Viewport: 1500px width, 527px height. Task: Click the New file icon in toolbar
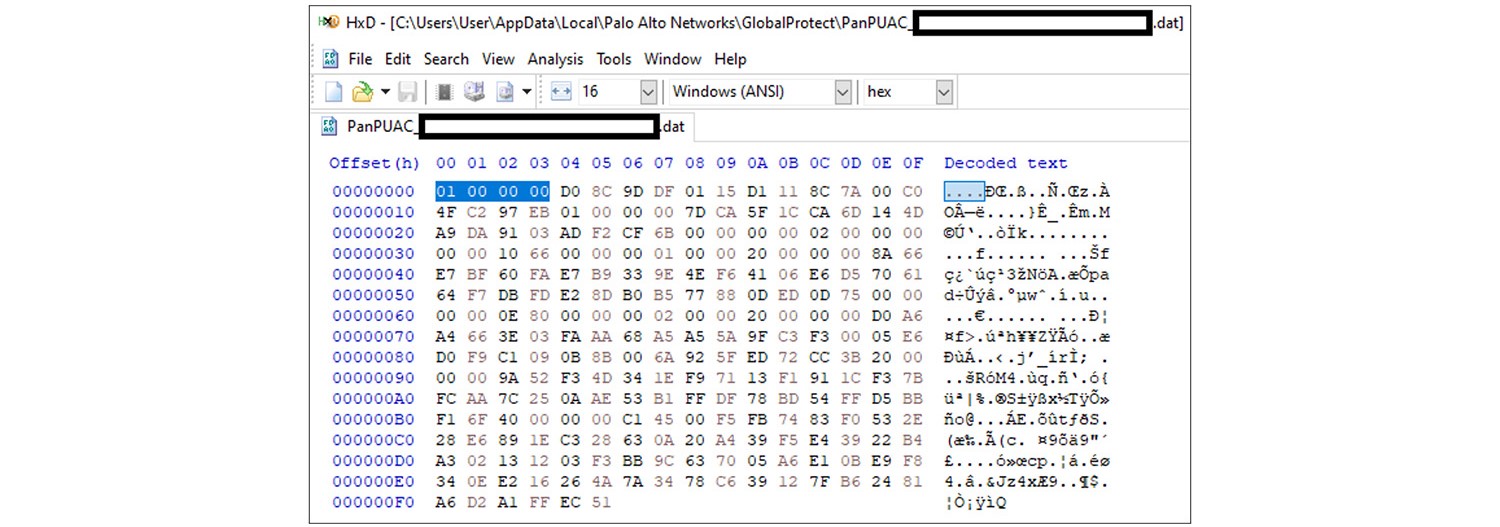[x=333, y=92]
